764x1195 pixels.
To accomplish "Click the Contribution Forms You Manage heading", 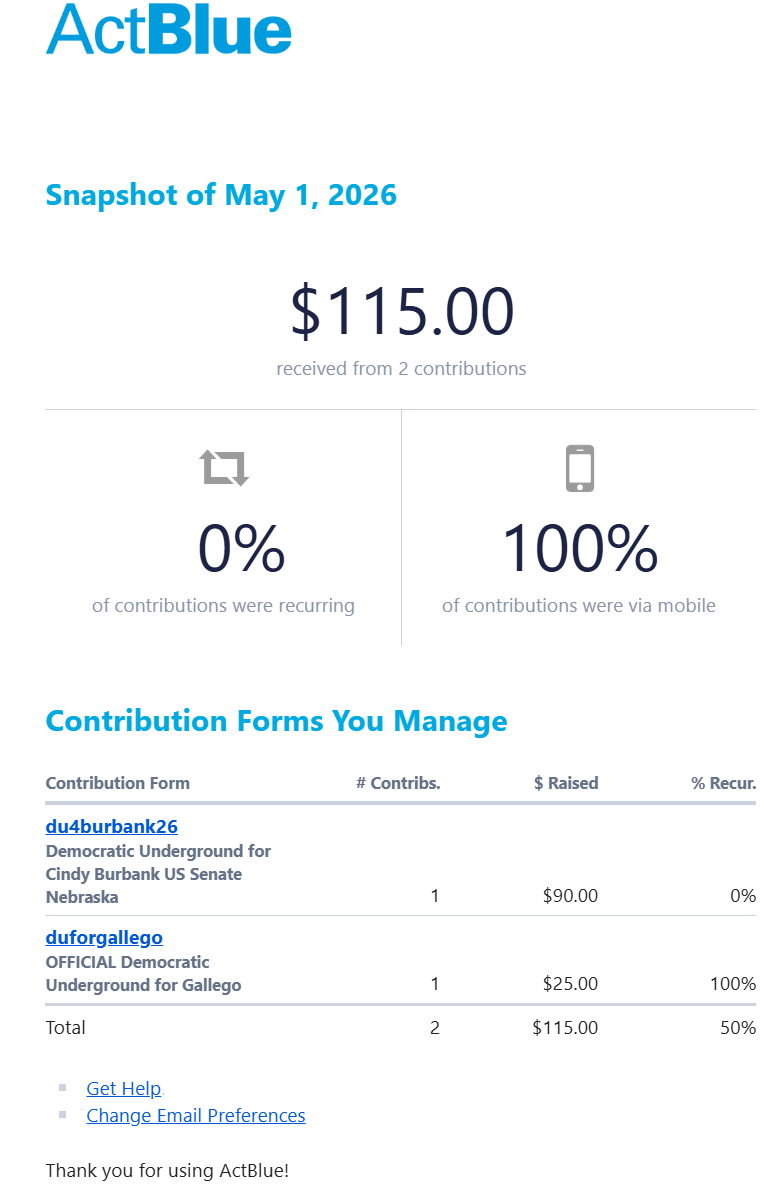I will (x=276, y=721).
